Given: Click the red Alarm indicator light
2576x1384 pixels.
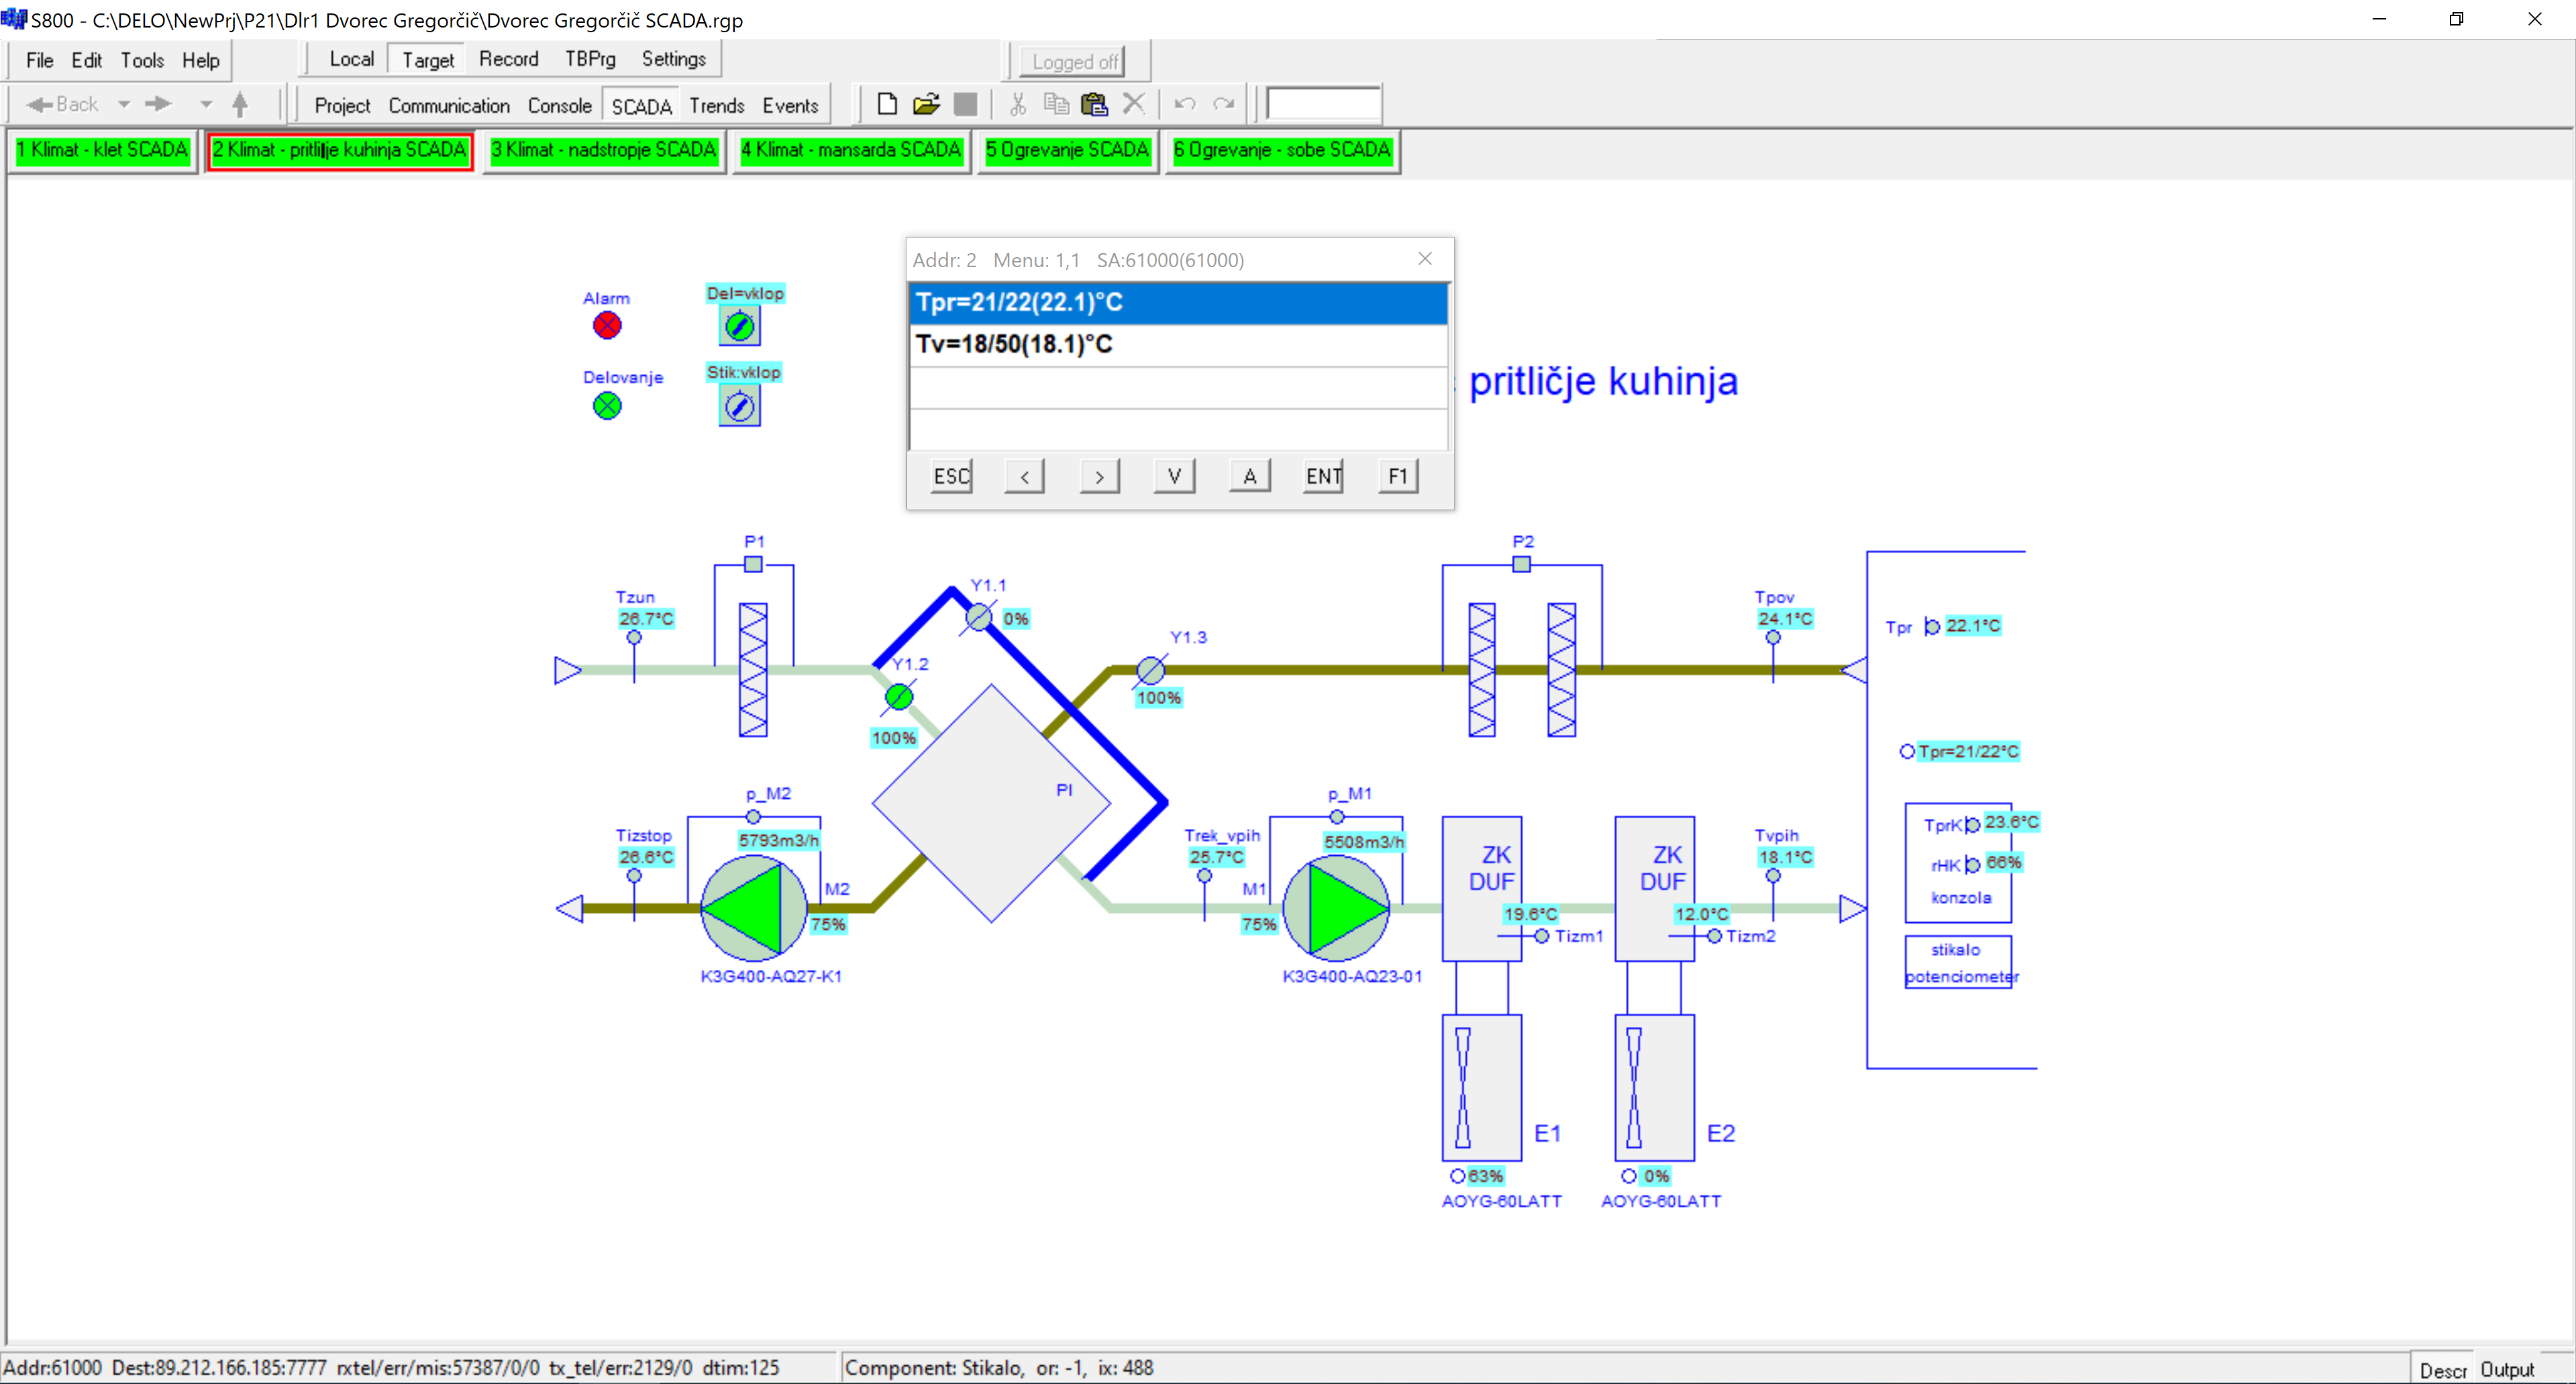Looking at the screenshot, I should (607, 326).
